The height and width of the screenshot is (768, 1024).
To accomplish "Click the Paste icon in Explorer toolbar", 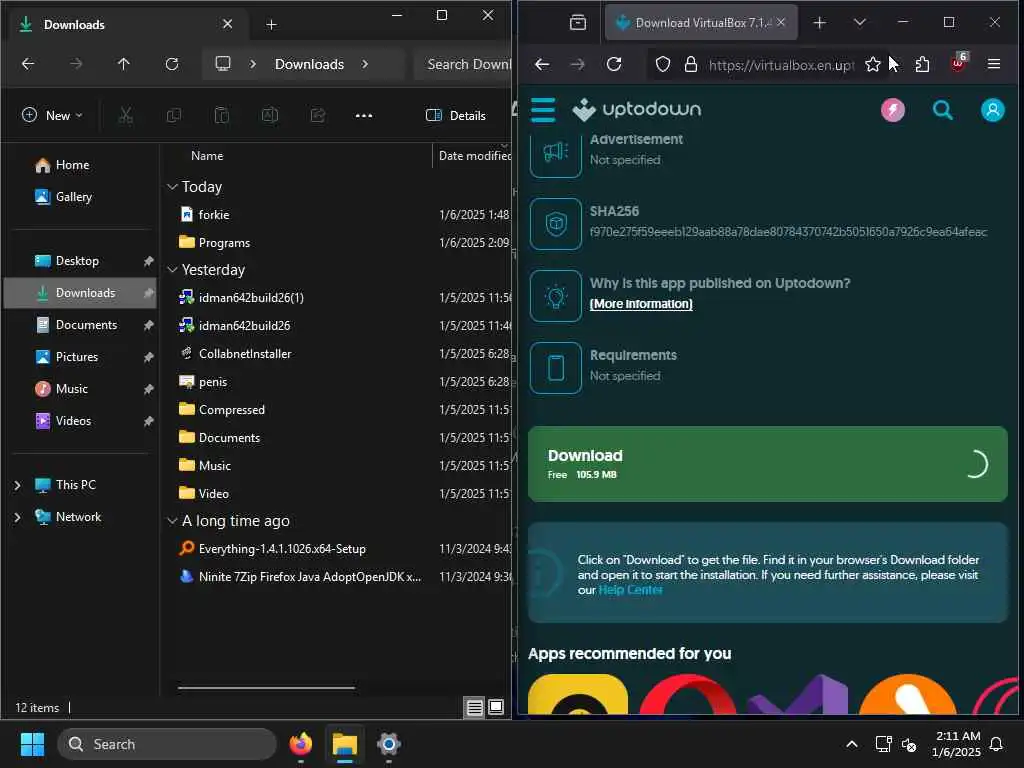I will point(221,116).
